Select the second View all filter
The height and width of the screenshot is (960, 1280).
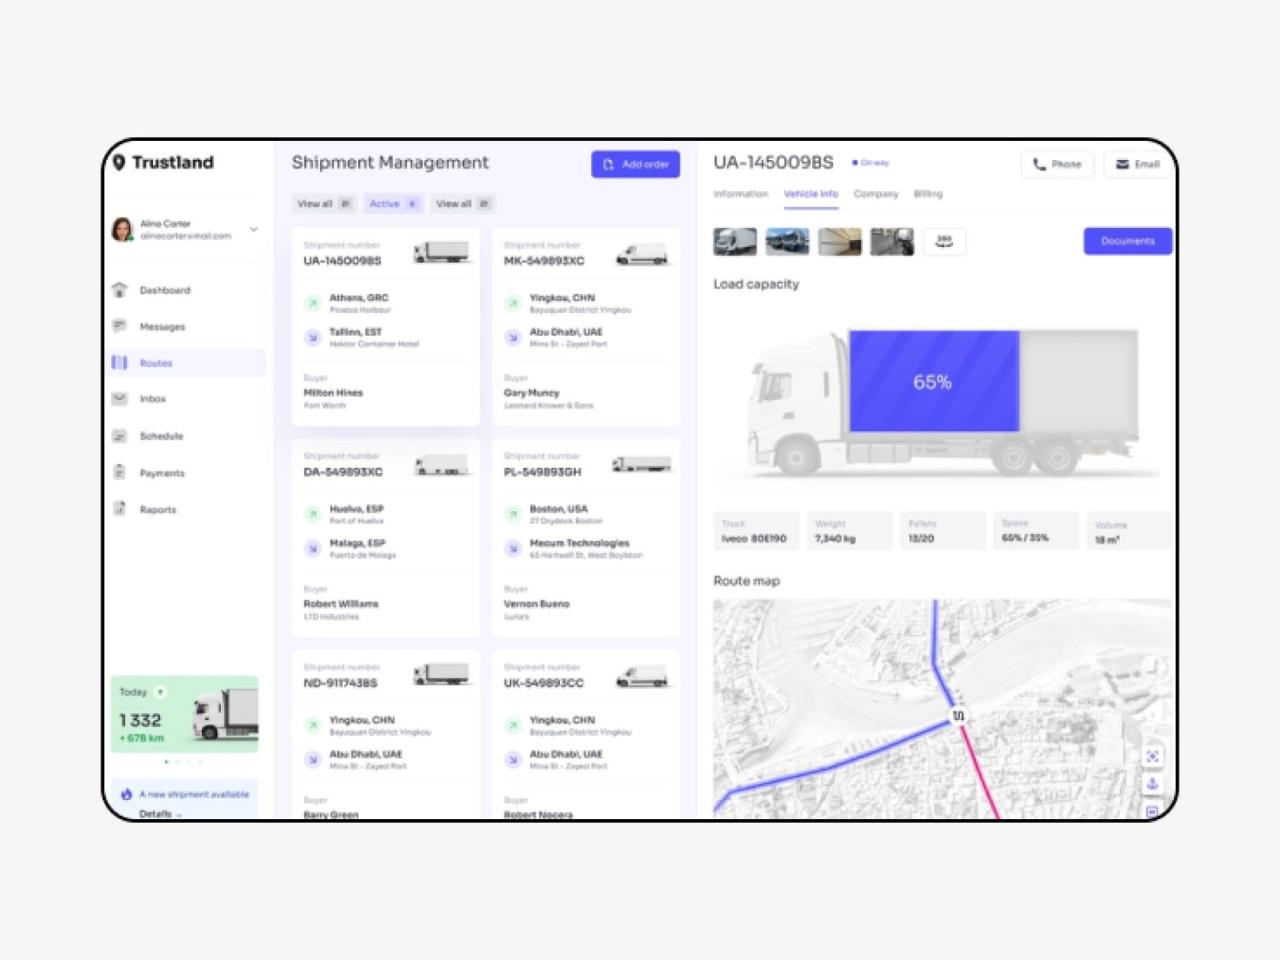[463, 203]
